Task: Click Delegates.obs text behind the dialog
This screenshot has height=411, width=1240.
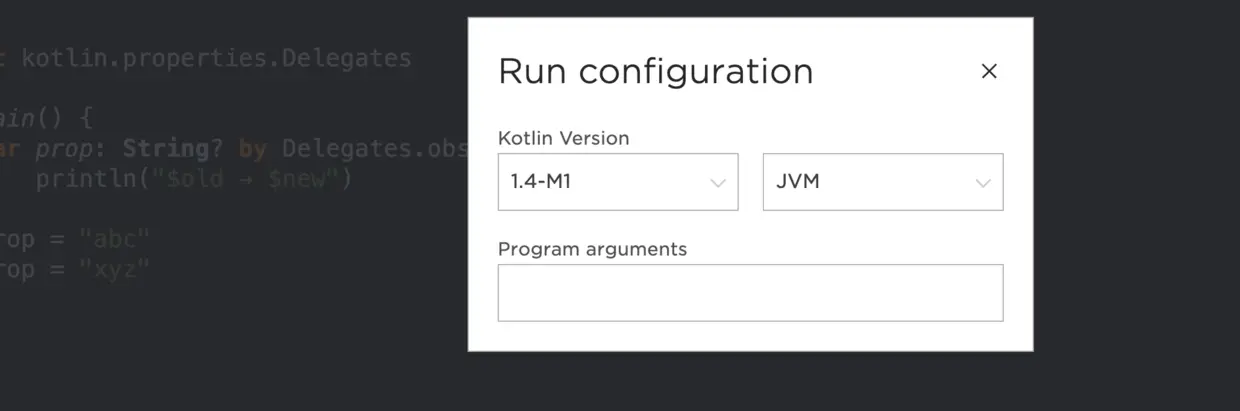Action: click(x=374, y=149)
